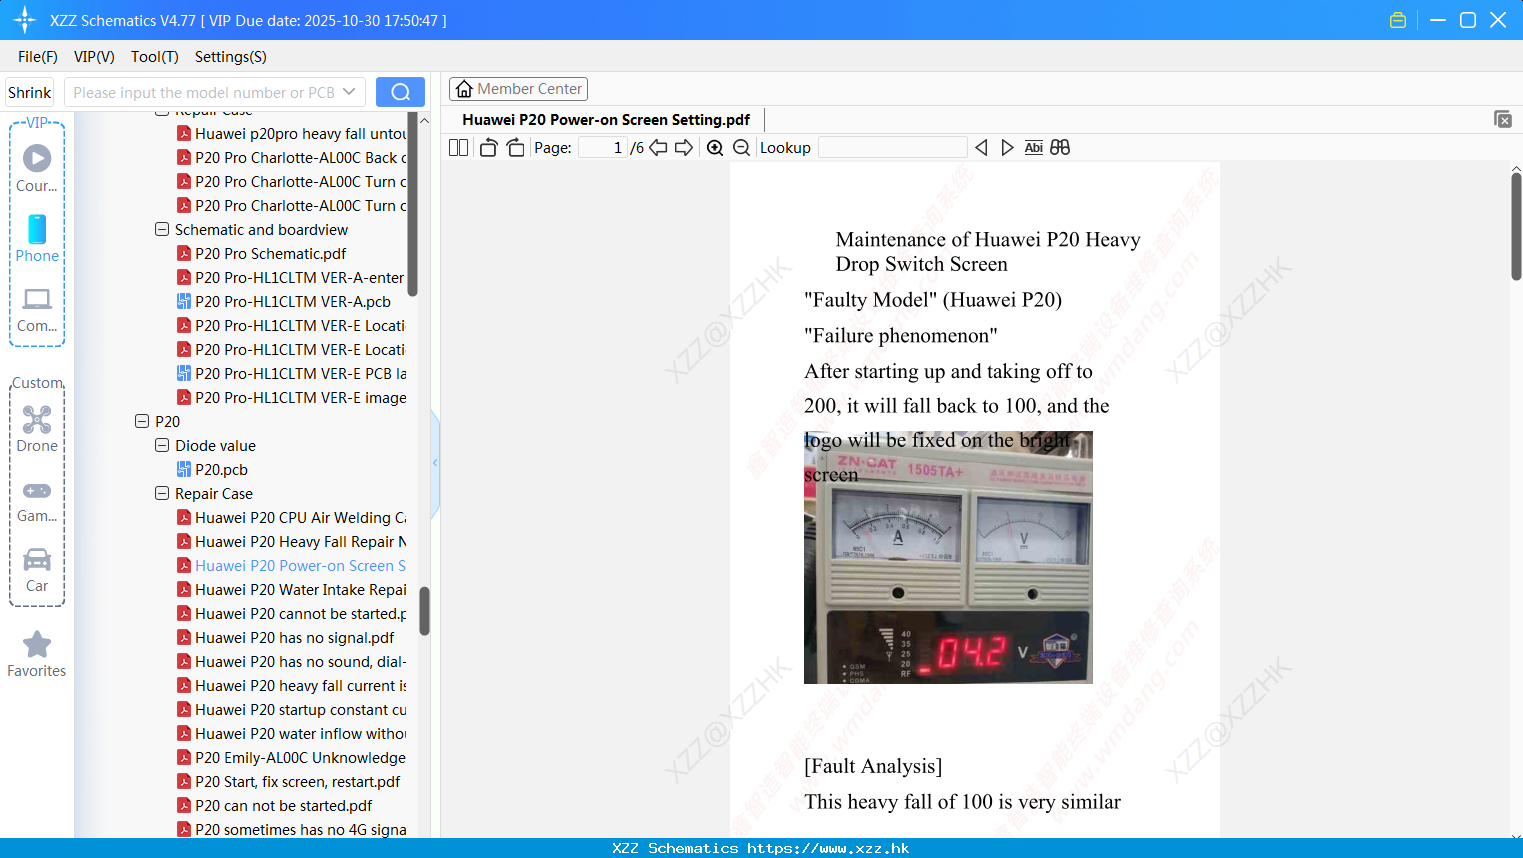This screenshot has width=1523, height=858.
Task: Click the page number input field
Action: [x=602, y=148]
